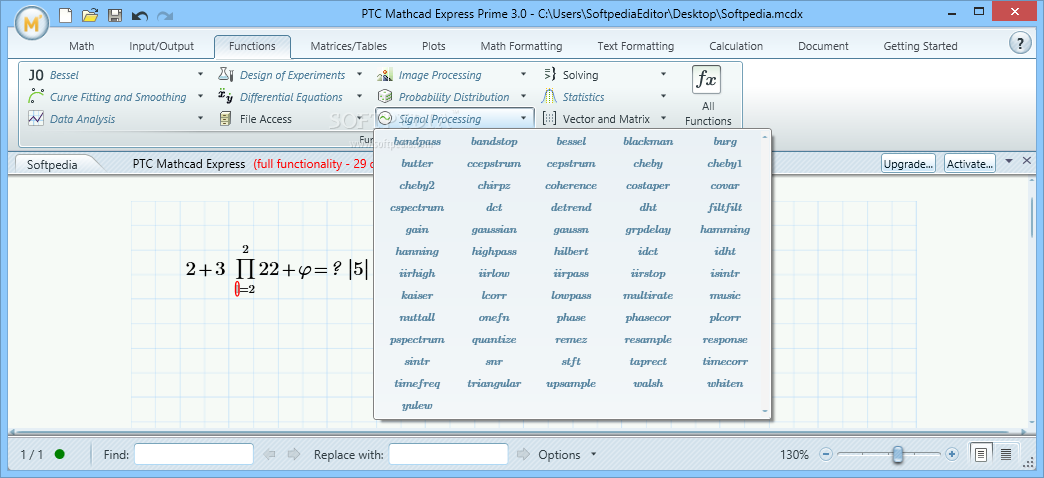Click the Activate... button
This screenshot has width=1044, height=478.
tap(970, 164)
